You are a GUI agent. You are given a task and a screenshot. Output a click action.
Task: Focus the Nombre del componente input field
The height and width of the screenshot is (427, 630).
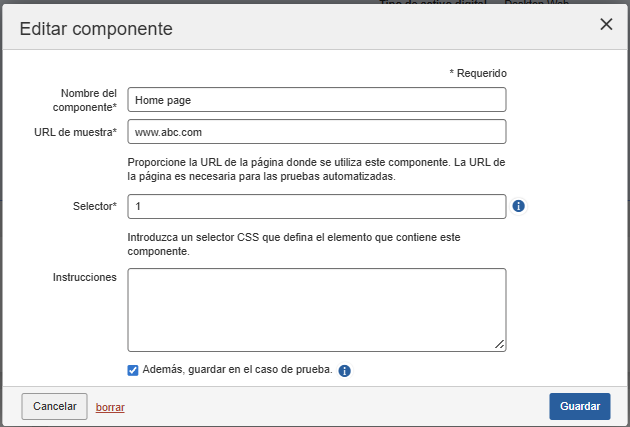[x=316, y=100]
